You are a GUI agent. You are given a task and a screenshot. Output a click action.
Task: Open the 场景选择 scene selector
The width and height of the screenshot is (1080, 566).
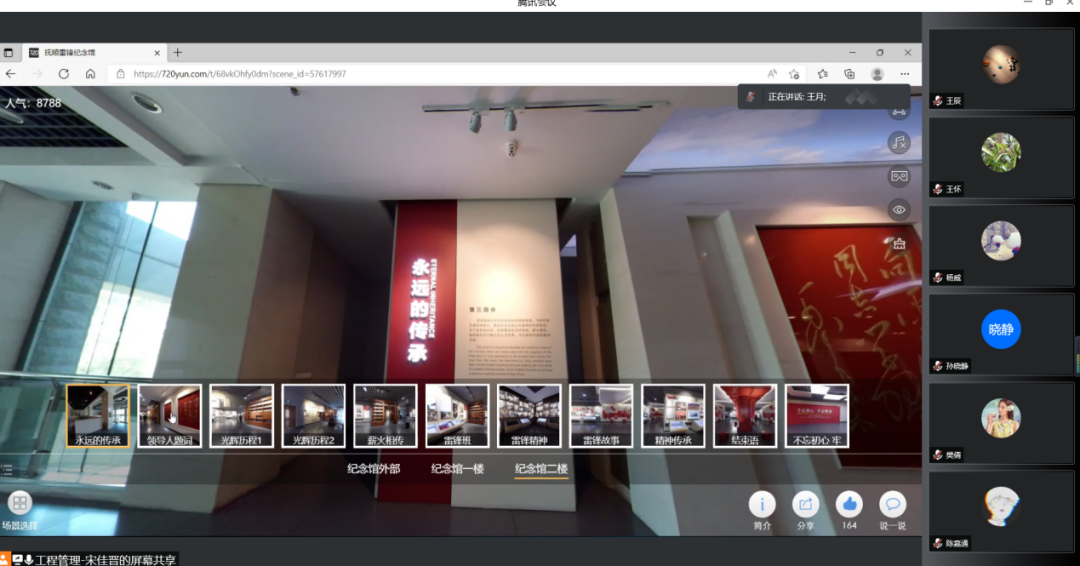click(20, 503)
